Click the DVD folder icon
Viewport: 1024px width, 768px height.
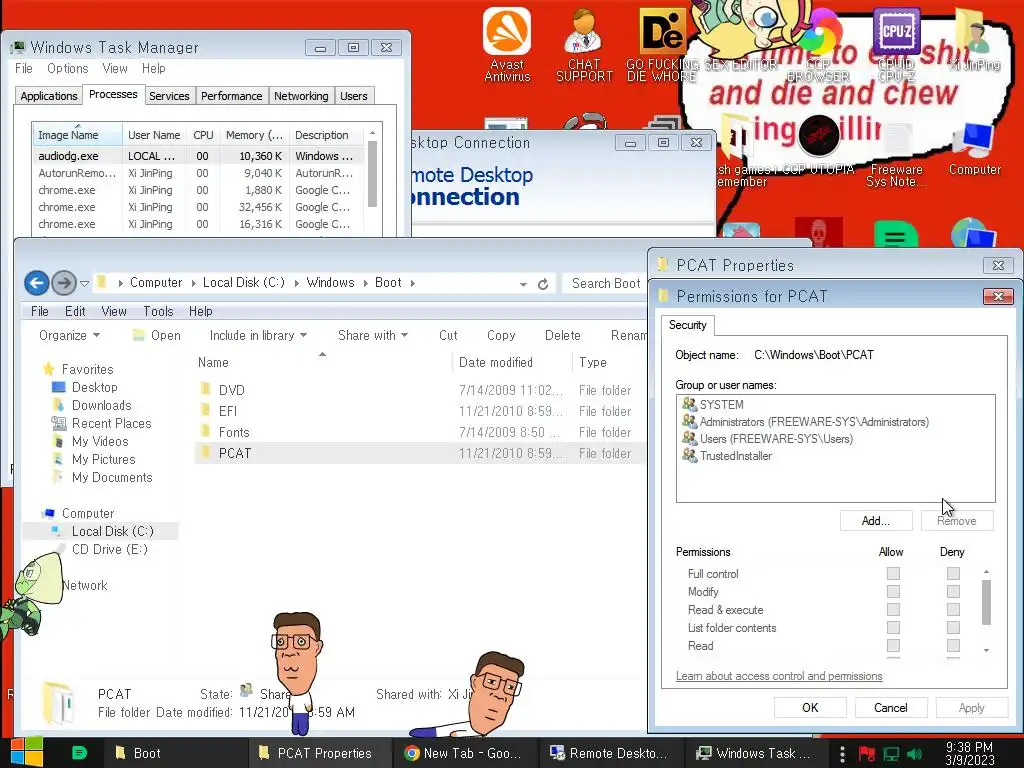206,390
